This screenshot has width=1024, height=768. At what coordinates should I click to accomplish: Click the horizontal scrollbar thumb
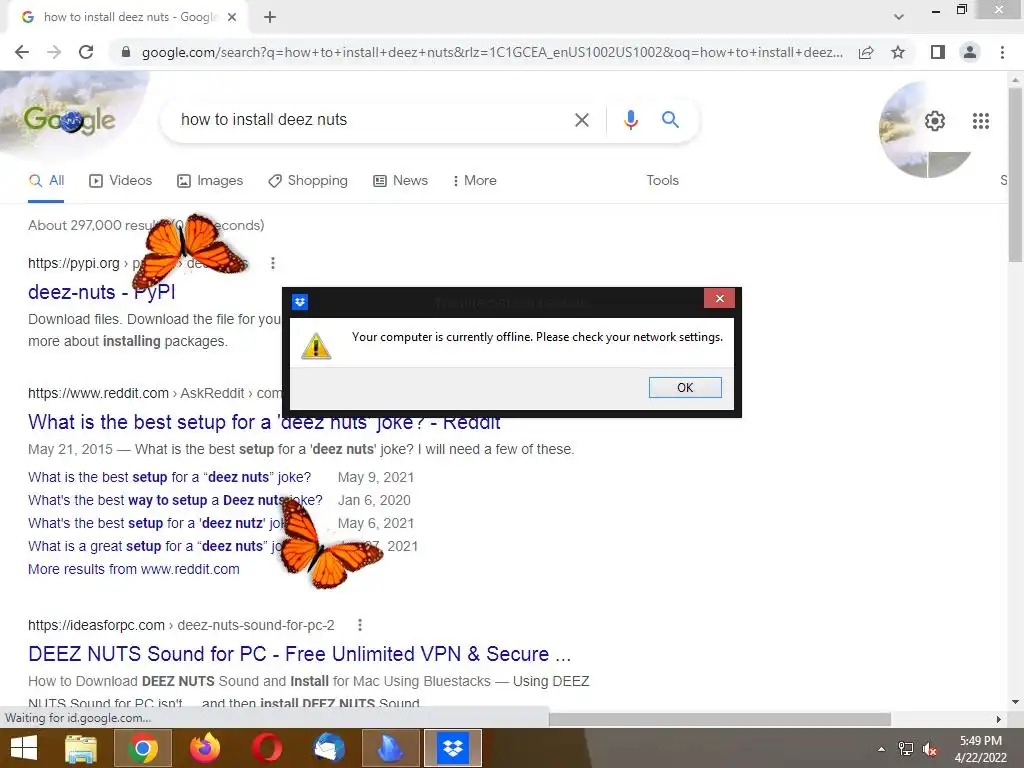(x=720, y=719)
